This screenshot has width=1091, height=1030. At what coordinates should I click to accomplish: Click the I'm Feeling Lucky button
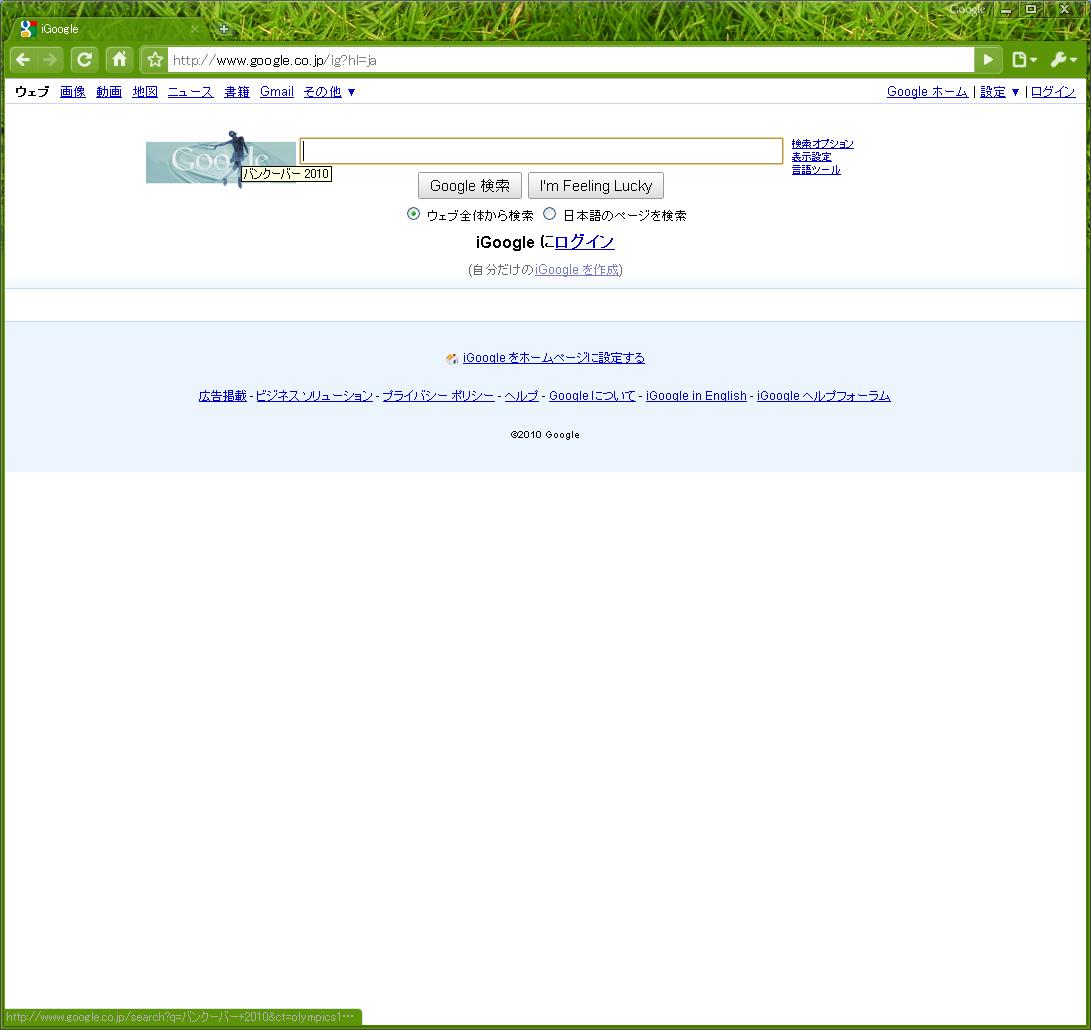pyautogui.click(x=596, y=186)
